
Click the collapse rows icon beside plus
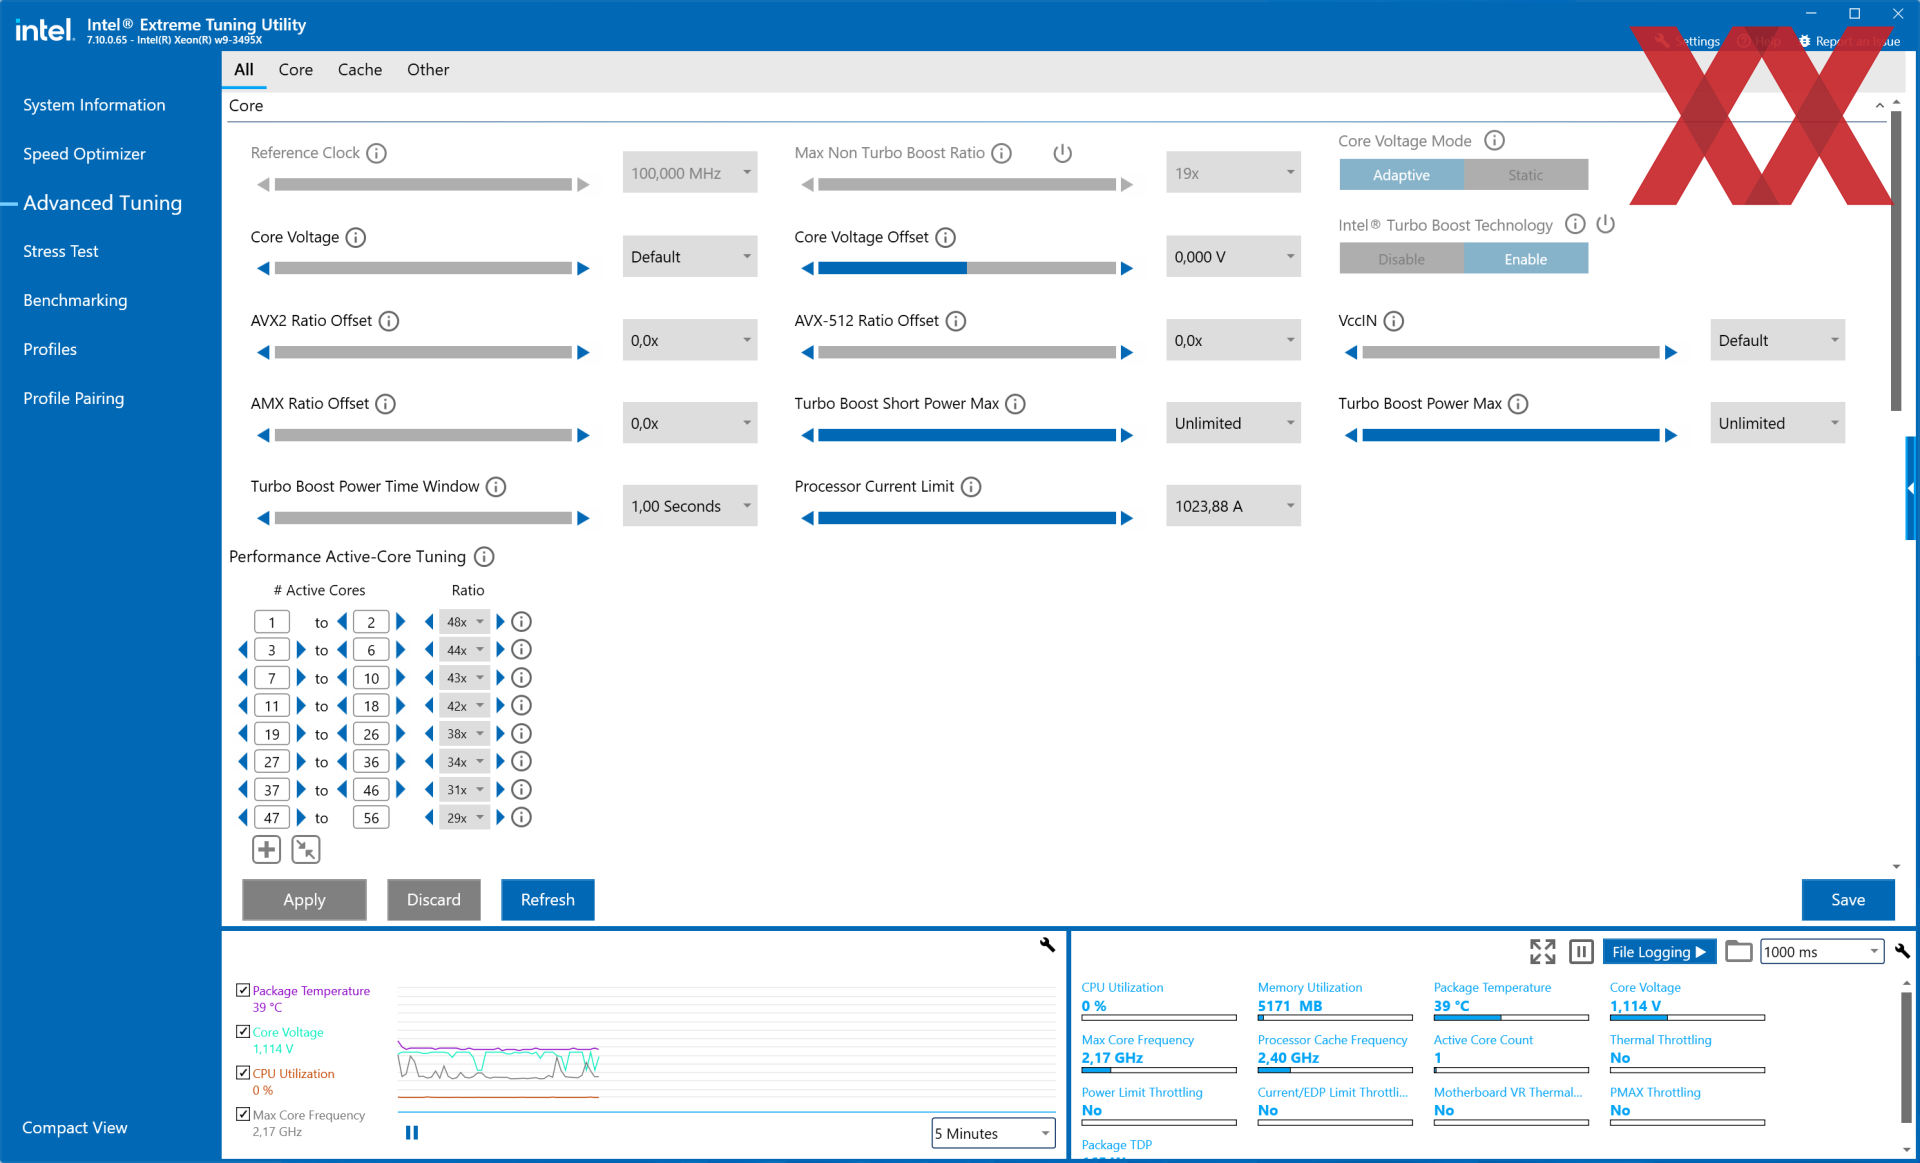pyautogui.click(x=306, y=850)
